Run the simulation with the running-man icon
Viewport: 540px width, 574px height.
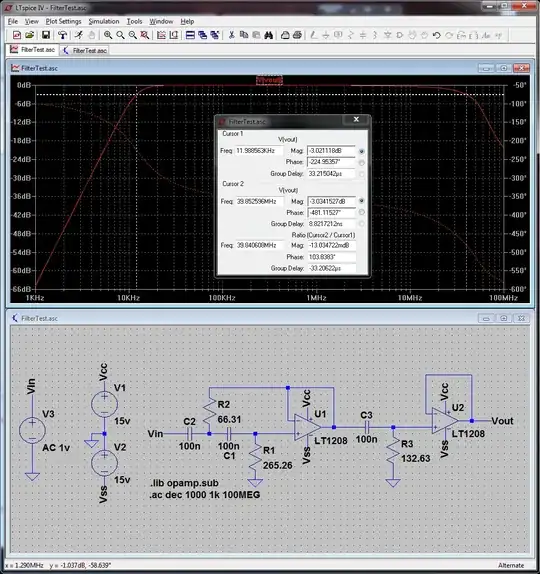coord(79,35)
